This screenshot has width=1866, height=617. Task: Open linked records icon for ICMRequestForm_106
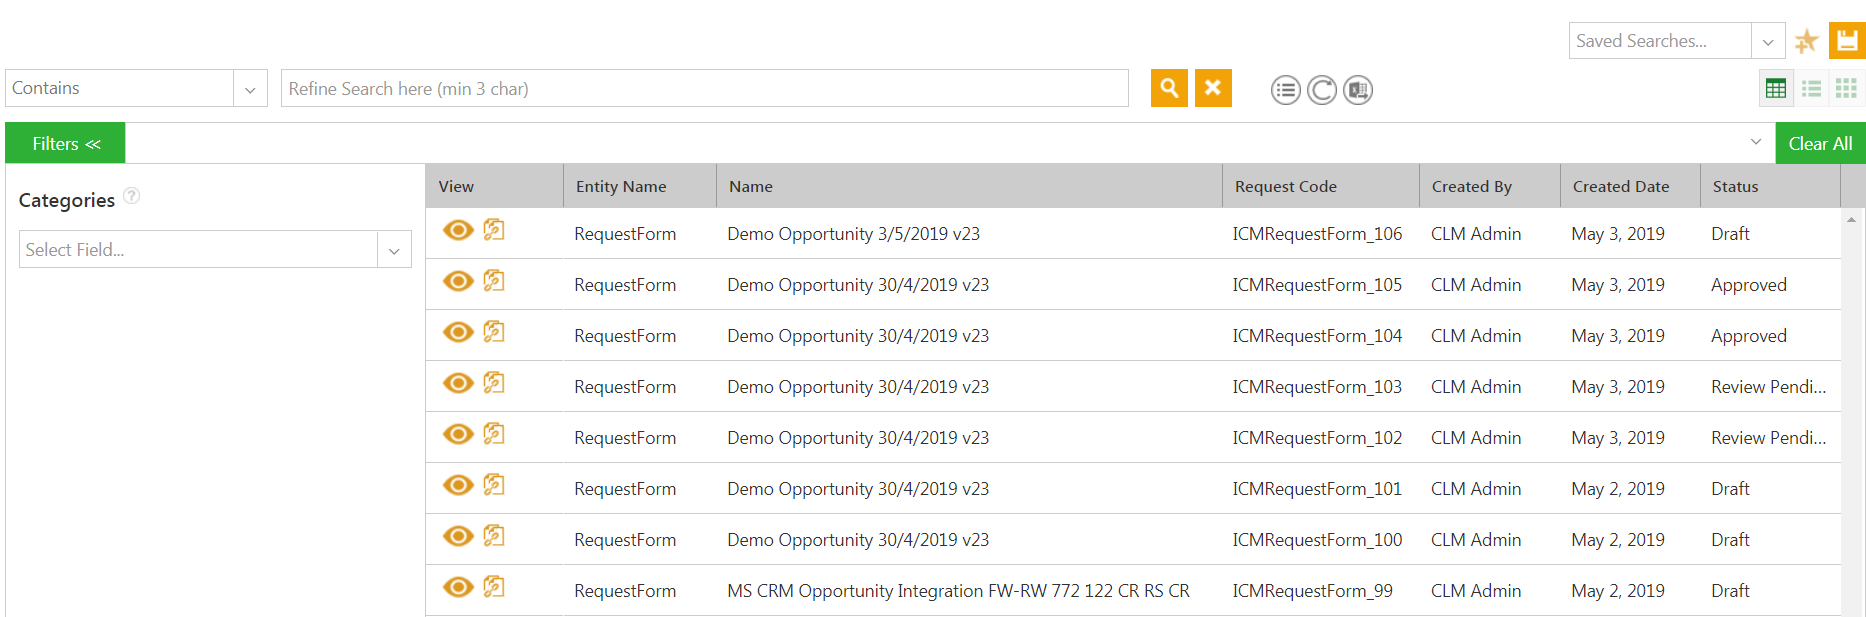pyautogui.click(x=494, y=230)
